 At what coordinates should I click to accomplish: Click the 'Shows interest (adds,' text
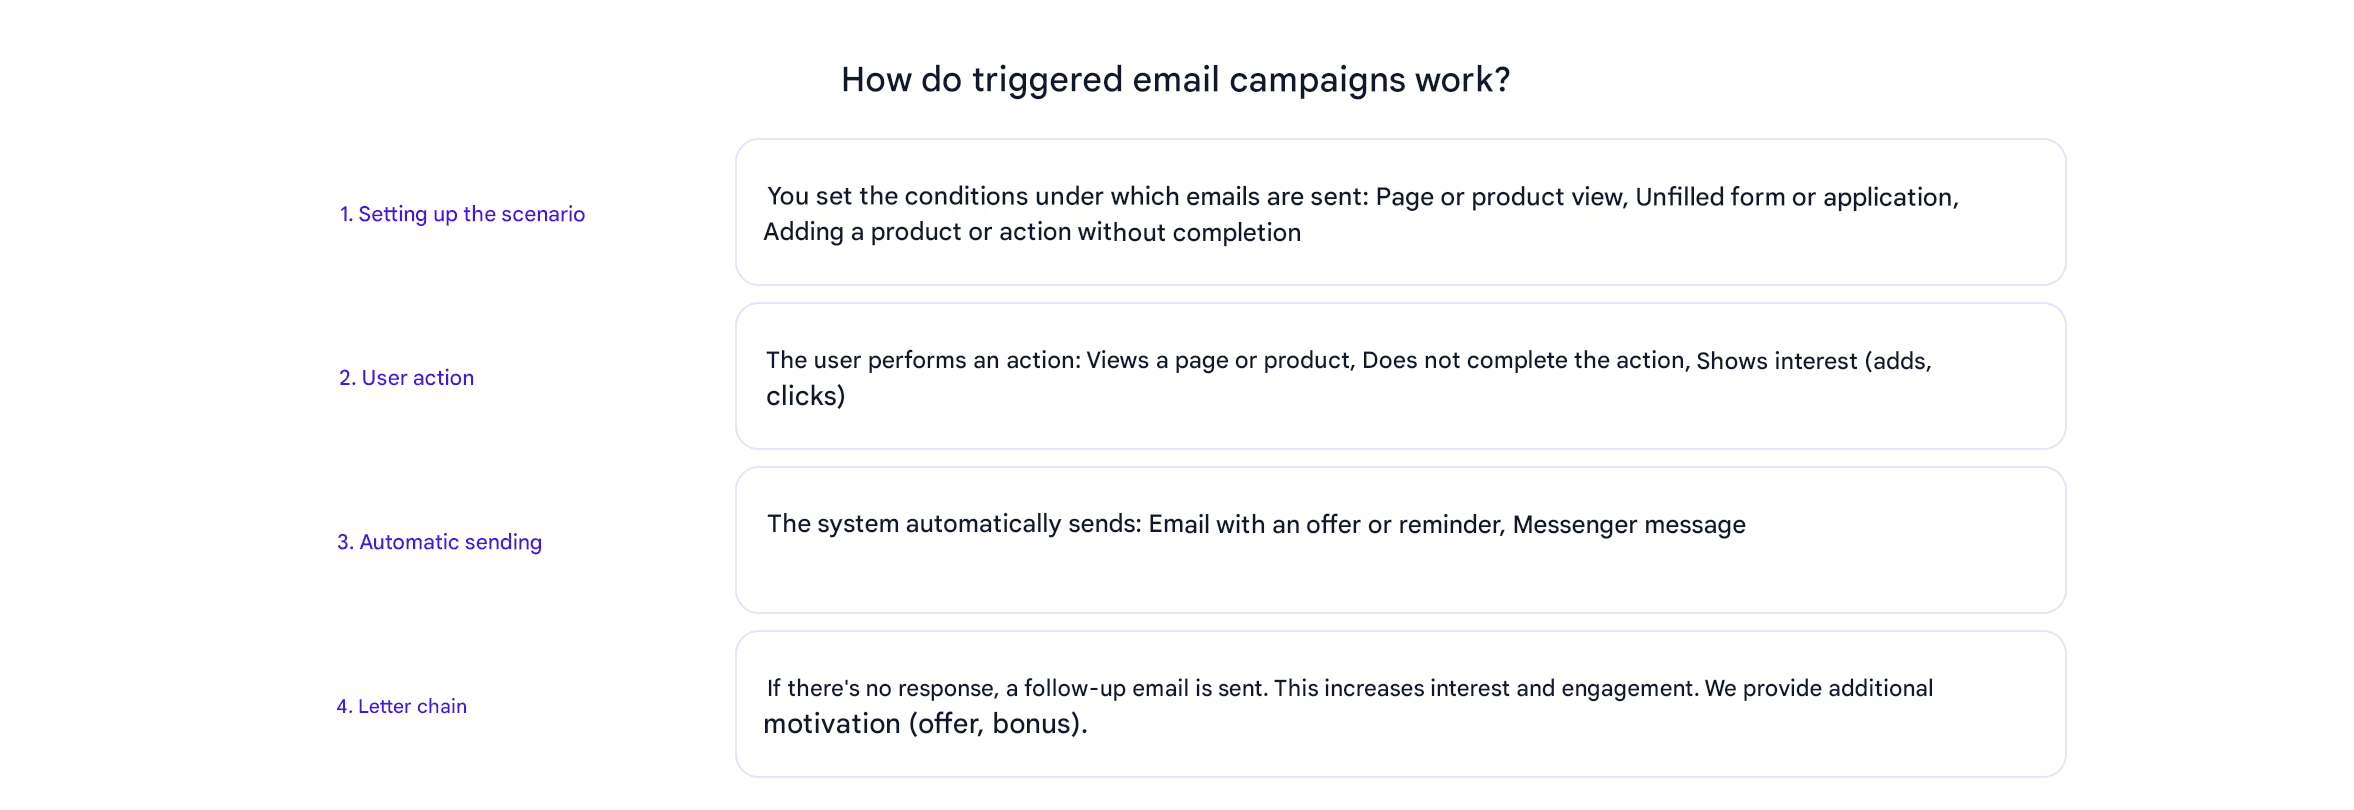1813,361
